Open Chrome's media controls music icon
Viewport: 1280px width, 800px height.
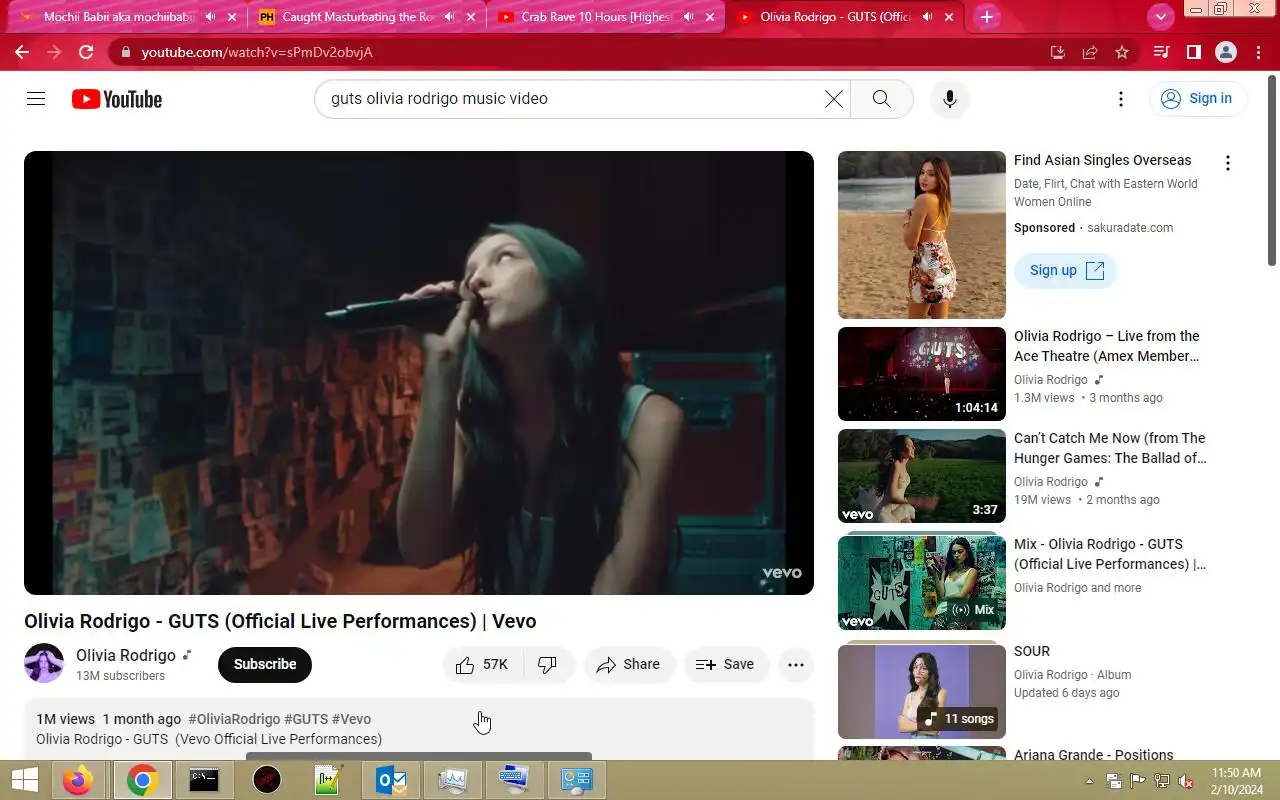[1161, 52]
